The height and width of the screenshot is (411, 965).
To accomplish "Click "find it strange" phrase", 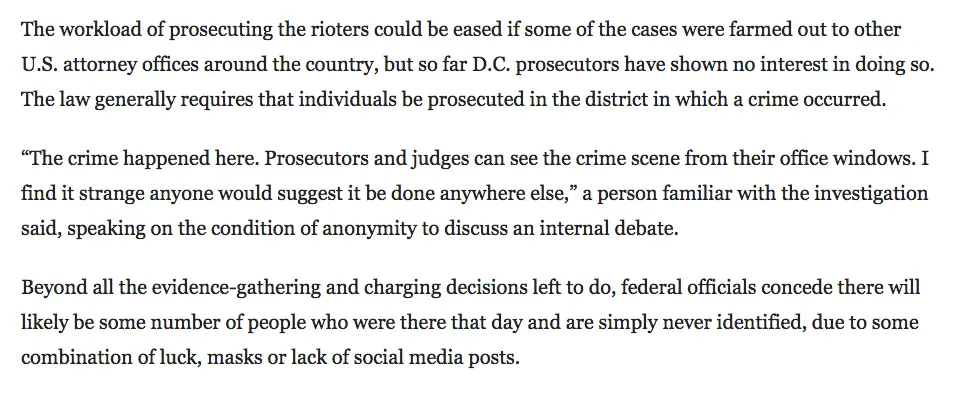I will (x=78, y=195).
